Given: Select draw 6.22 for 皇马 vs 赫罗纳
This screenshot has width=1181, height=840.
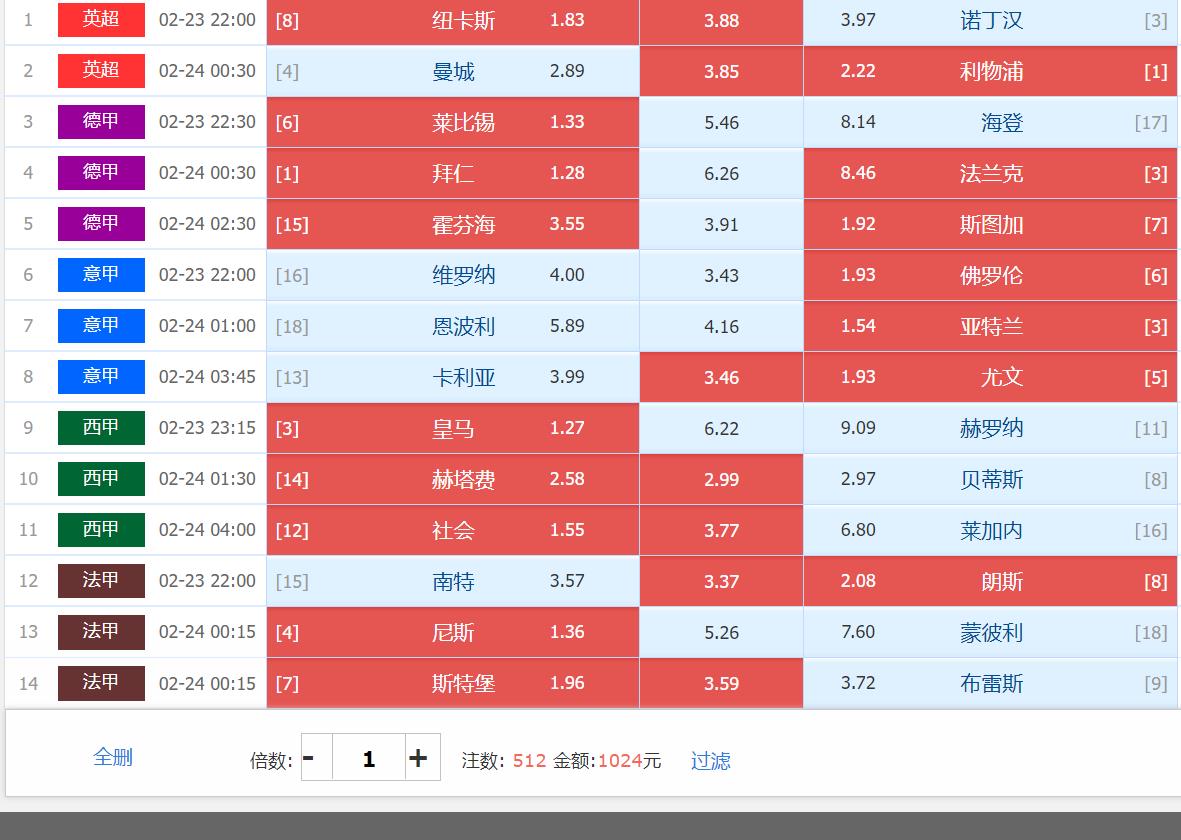Looking at the screenshot, I should click(722, 428).
